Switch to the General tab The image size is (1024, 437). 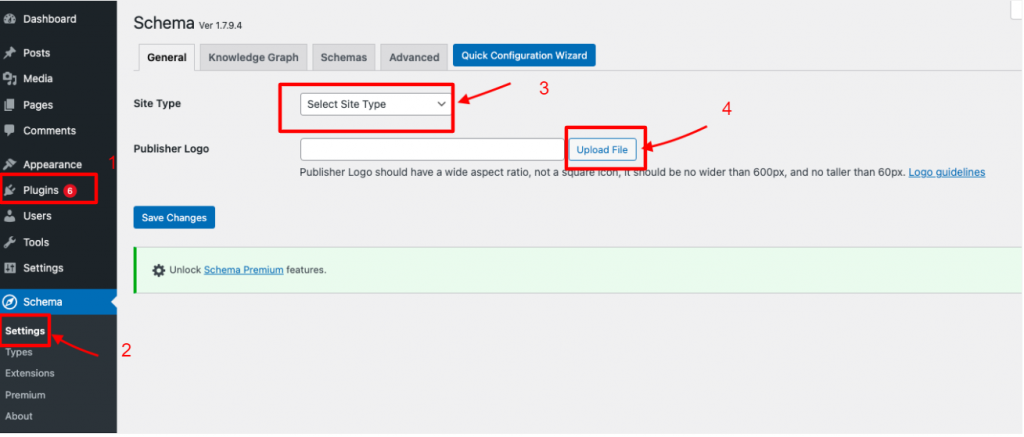tap(167, 57)
